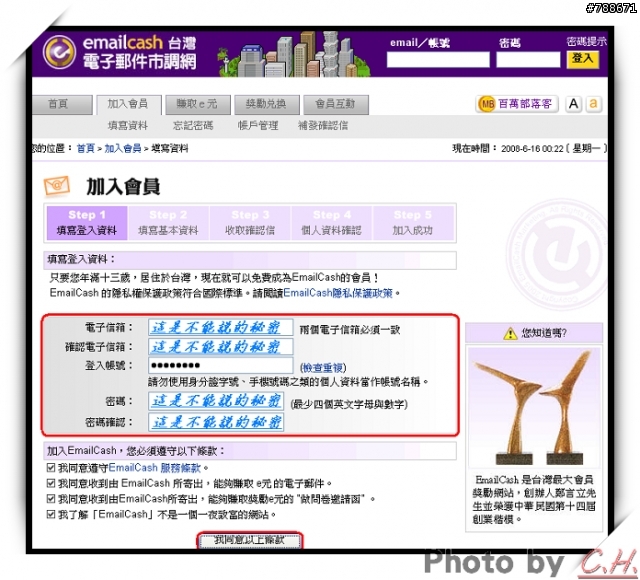The width and height of the screenshot is (640, 580).
Task: Toggle the 我同意遵守EmailCash 服務條款 checkbox
Action: (51, 467)
